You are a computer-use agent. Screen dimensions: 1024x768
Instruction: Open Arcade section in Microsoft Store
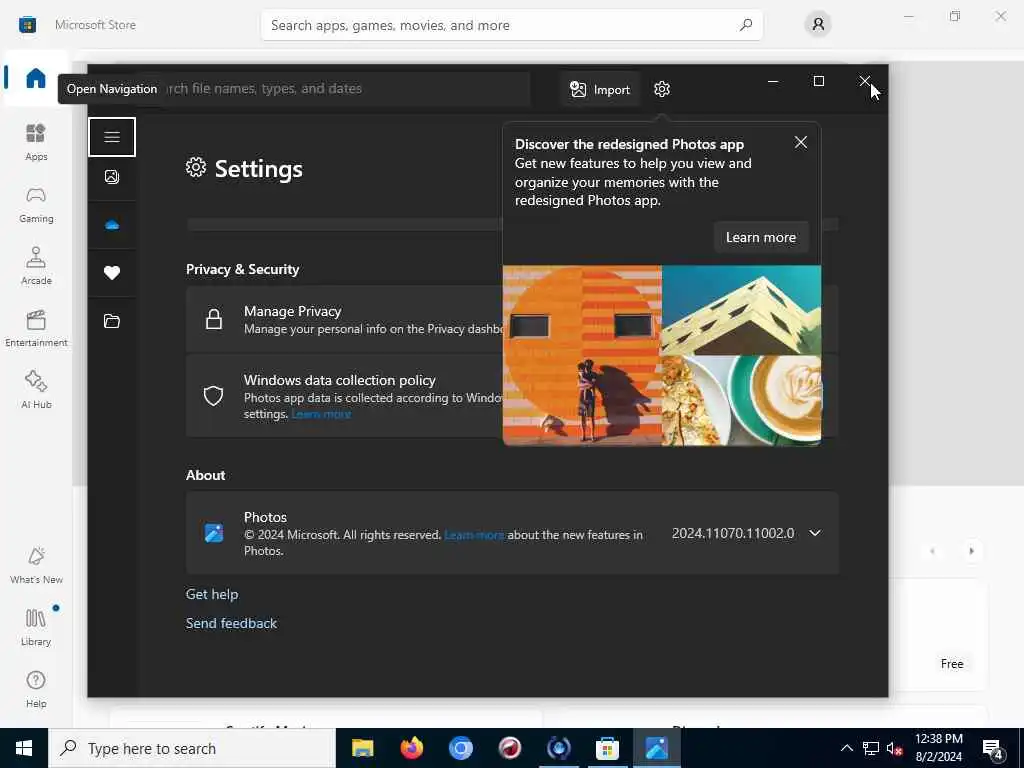pyautogui.click(x=36, y=266)
